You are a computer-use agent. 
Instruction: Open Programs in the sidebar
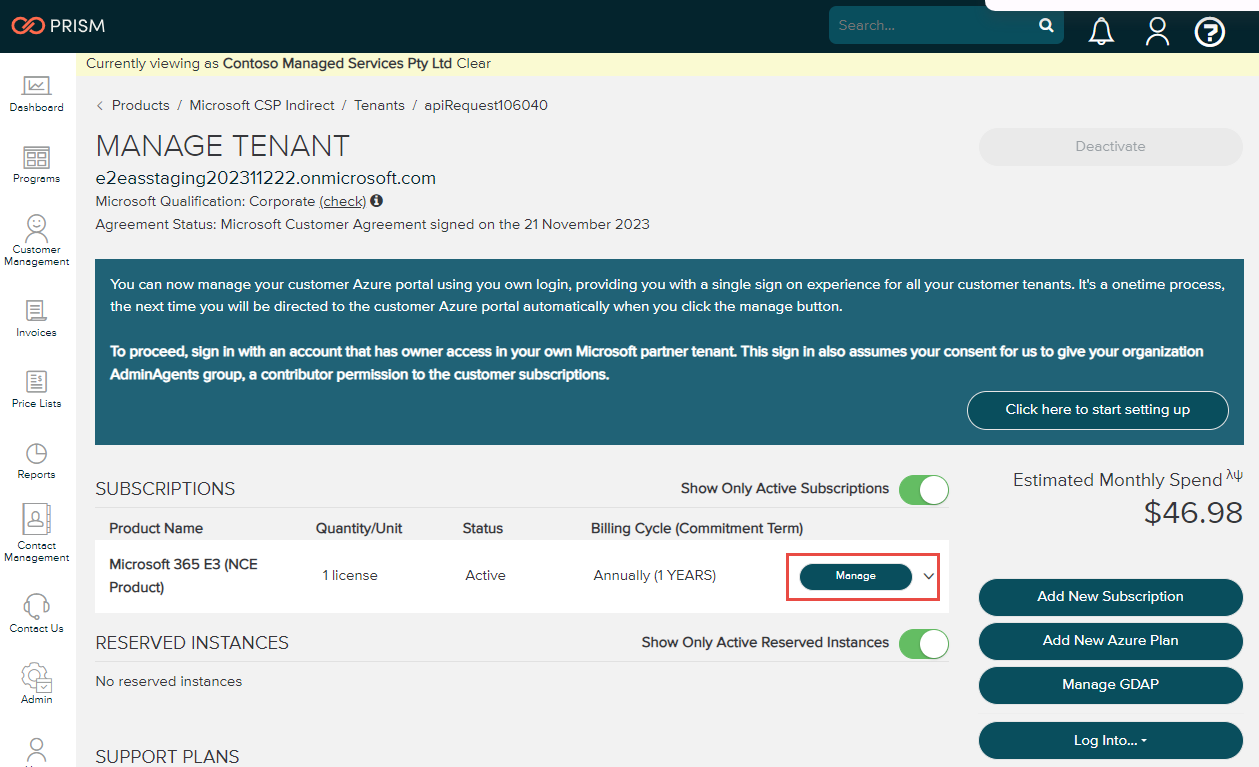click(37, 165)
